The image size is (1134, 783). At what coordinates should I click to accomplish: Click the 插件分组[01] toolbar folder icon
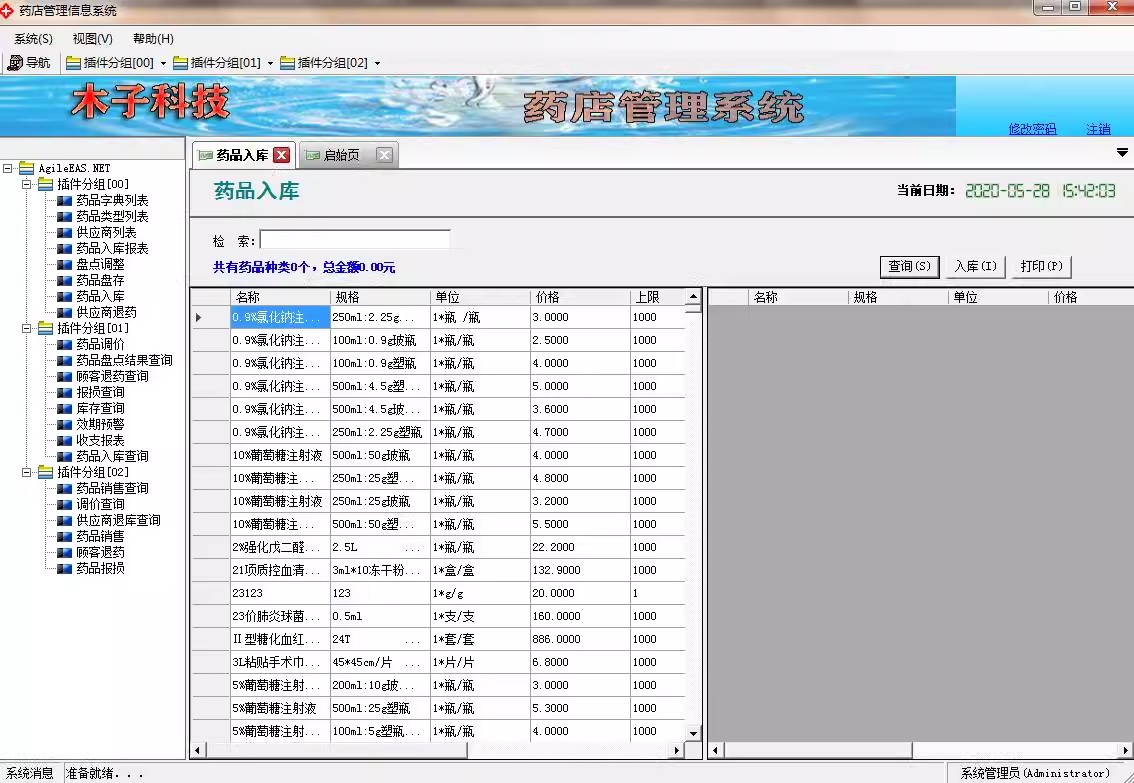click(x=180, y=64)
